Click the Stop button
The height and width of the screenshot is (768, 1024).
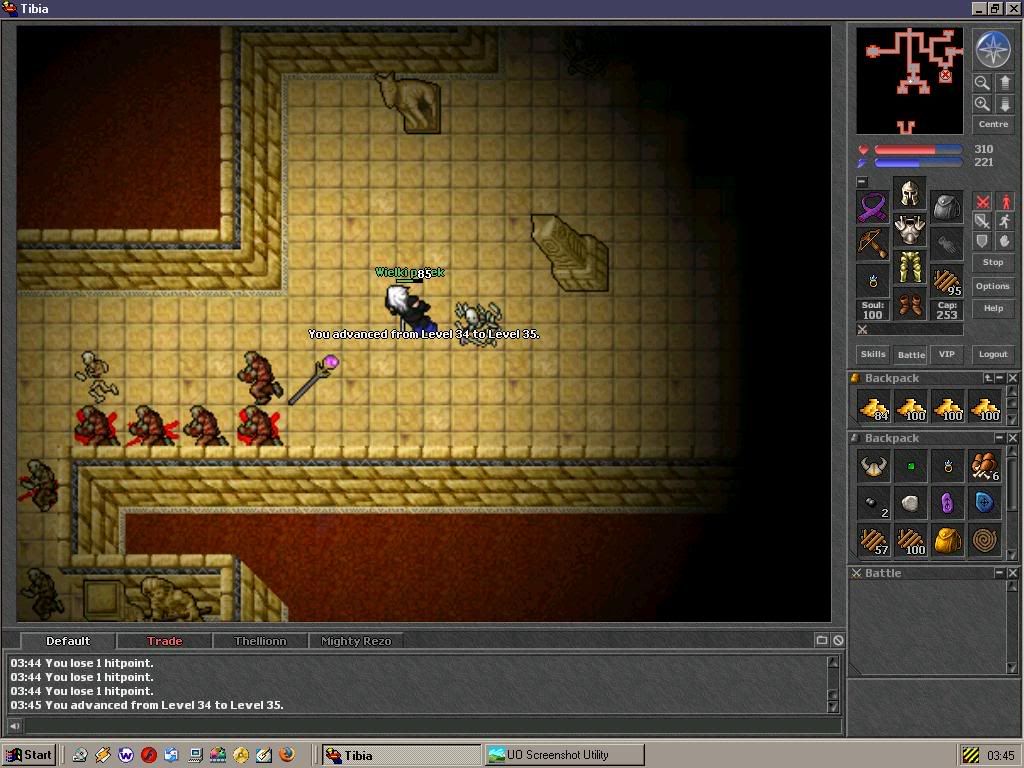tap(993, 263)
